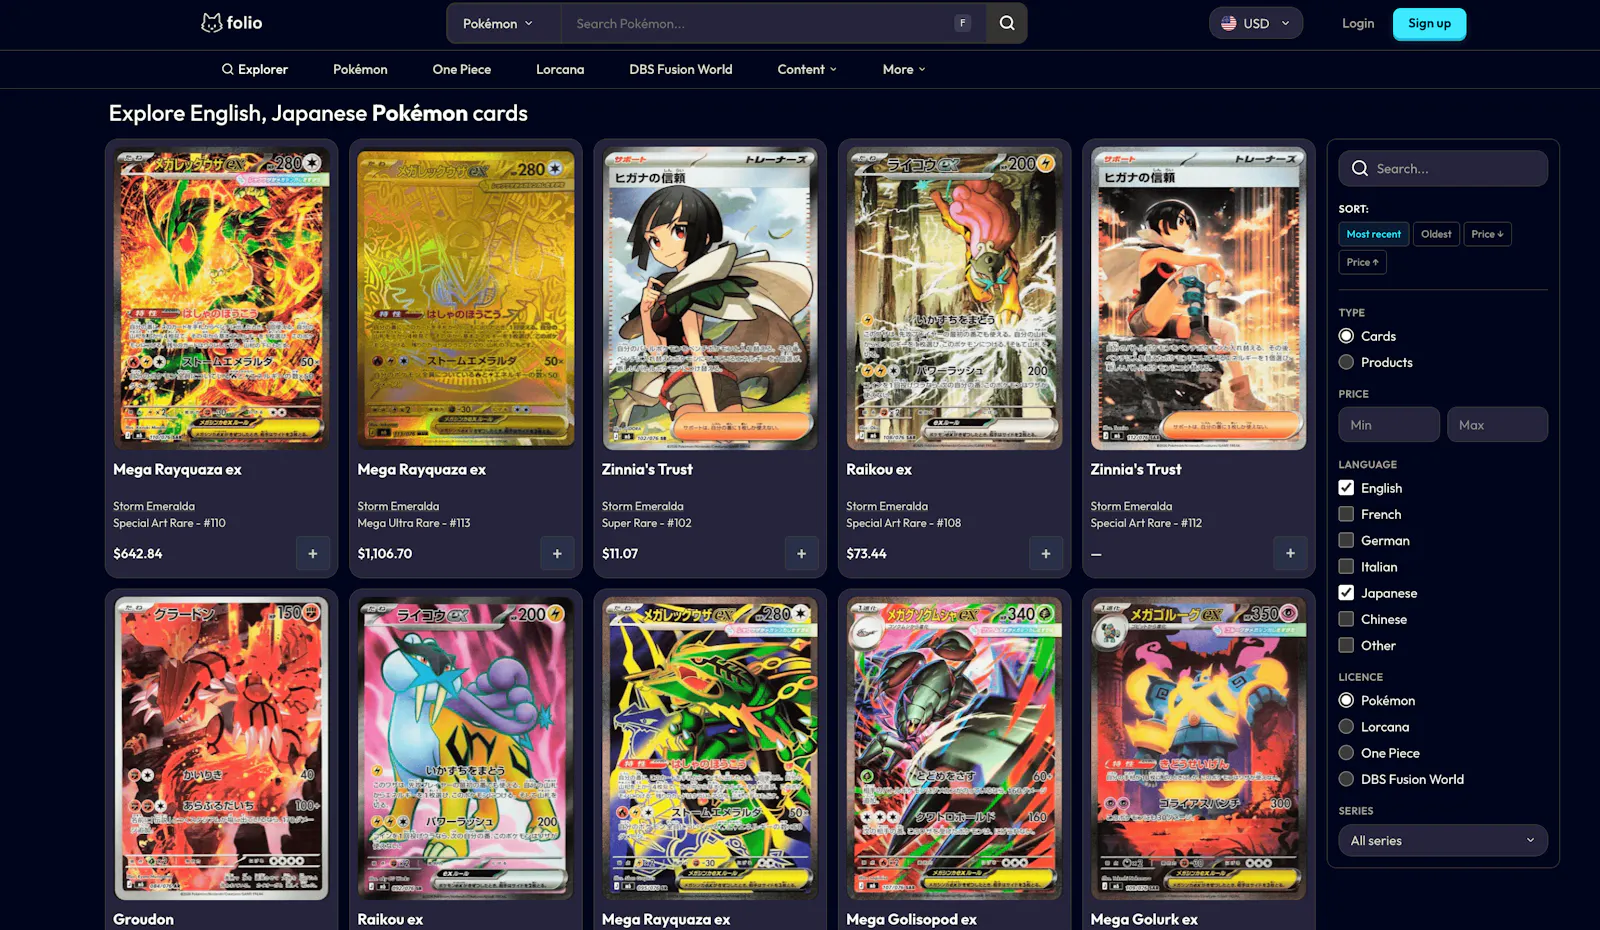Screen dimensions: 1600x930
Task: Select the One Piece licence radio button
Action: coord(1346,753)
